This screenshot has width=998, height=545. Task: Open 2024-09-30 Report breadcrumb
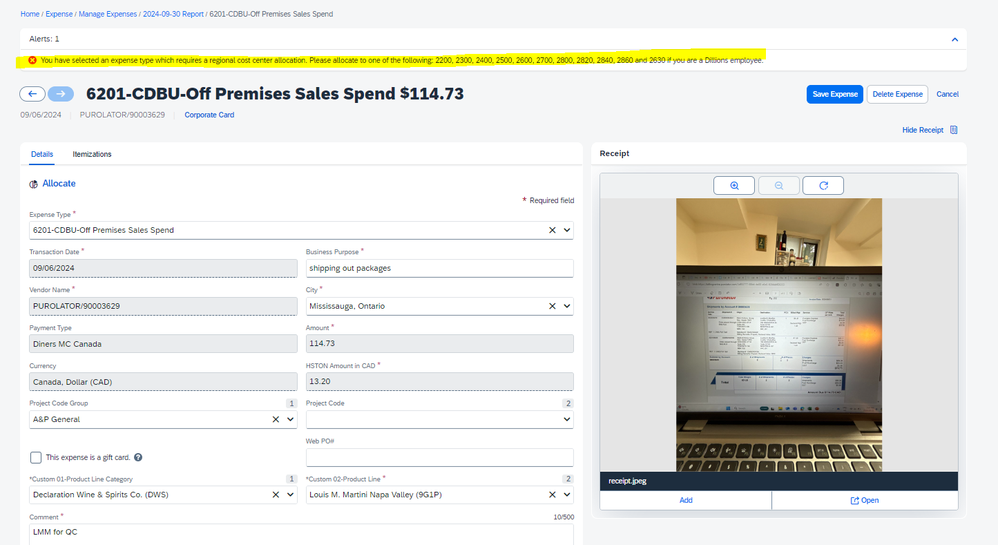173,14
